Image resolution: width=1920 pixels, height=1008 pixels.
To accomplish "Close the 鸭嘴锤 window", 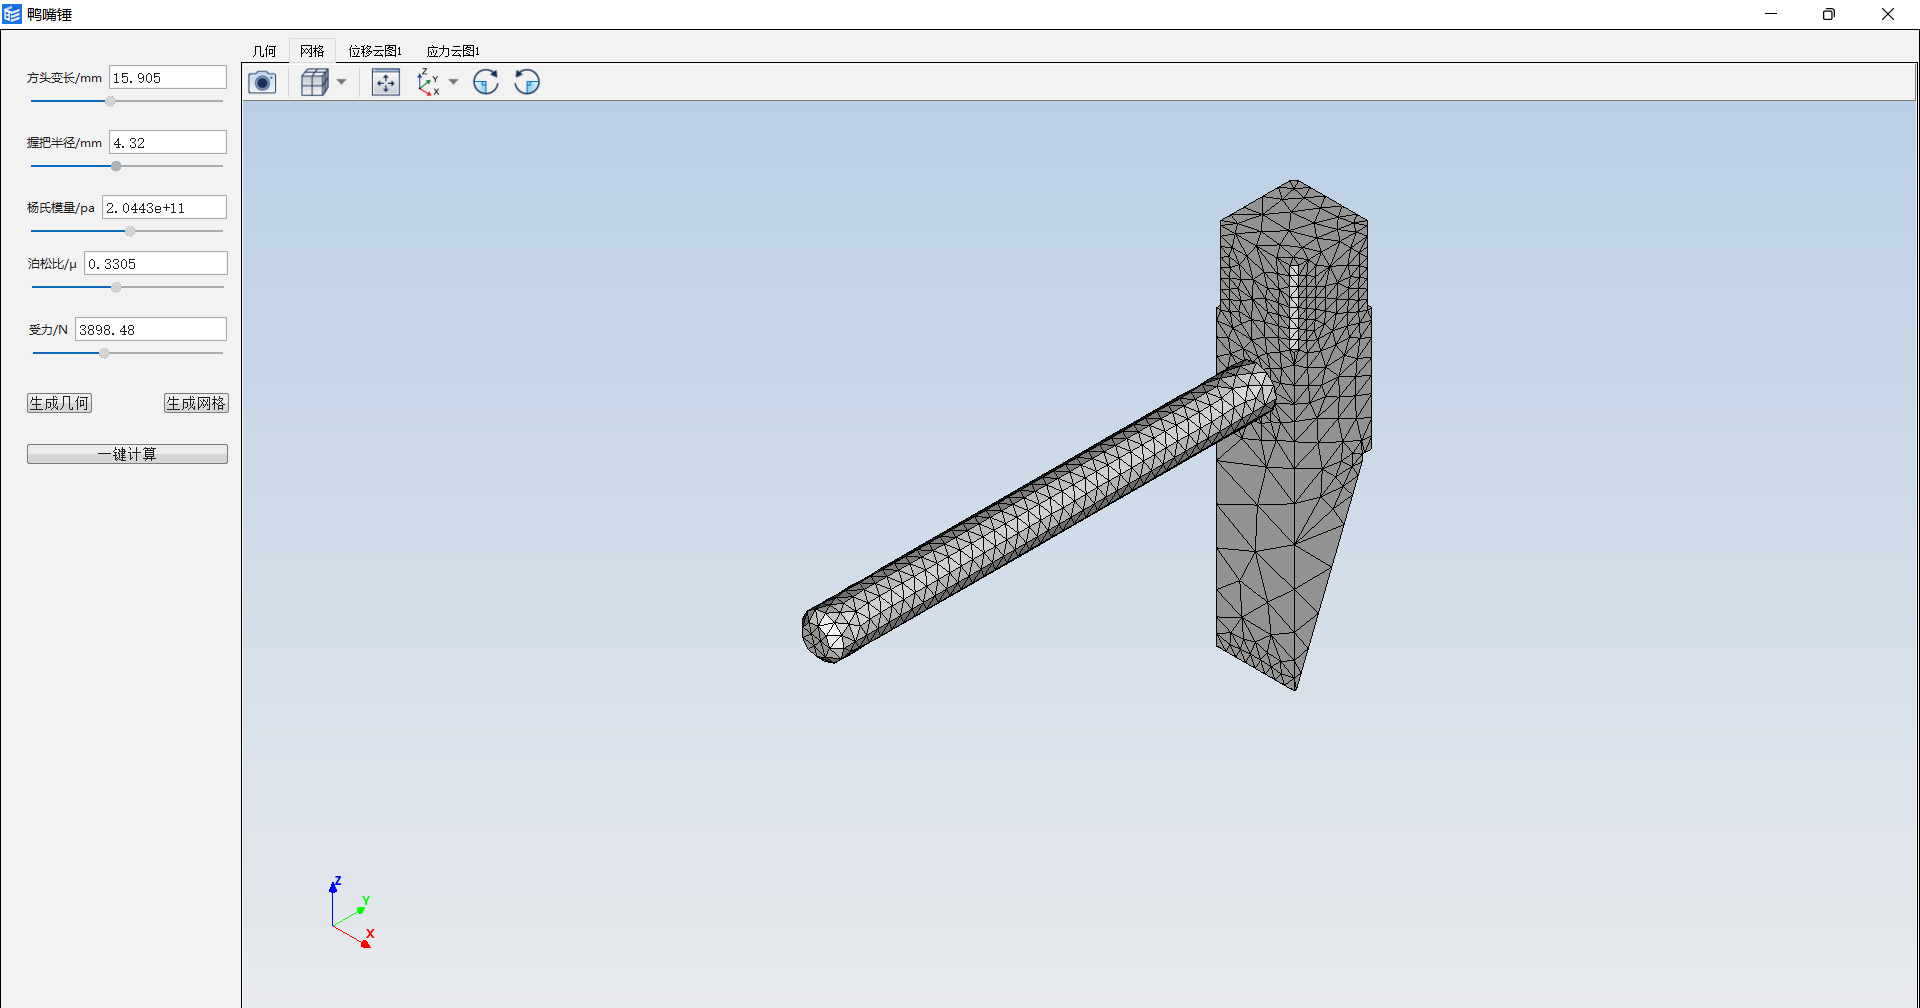I will [x=1888, y=14].
